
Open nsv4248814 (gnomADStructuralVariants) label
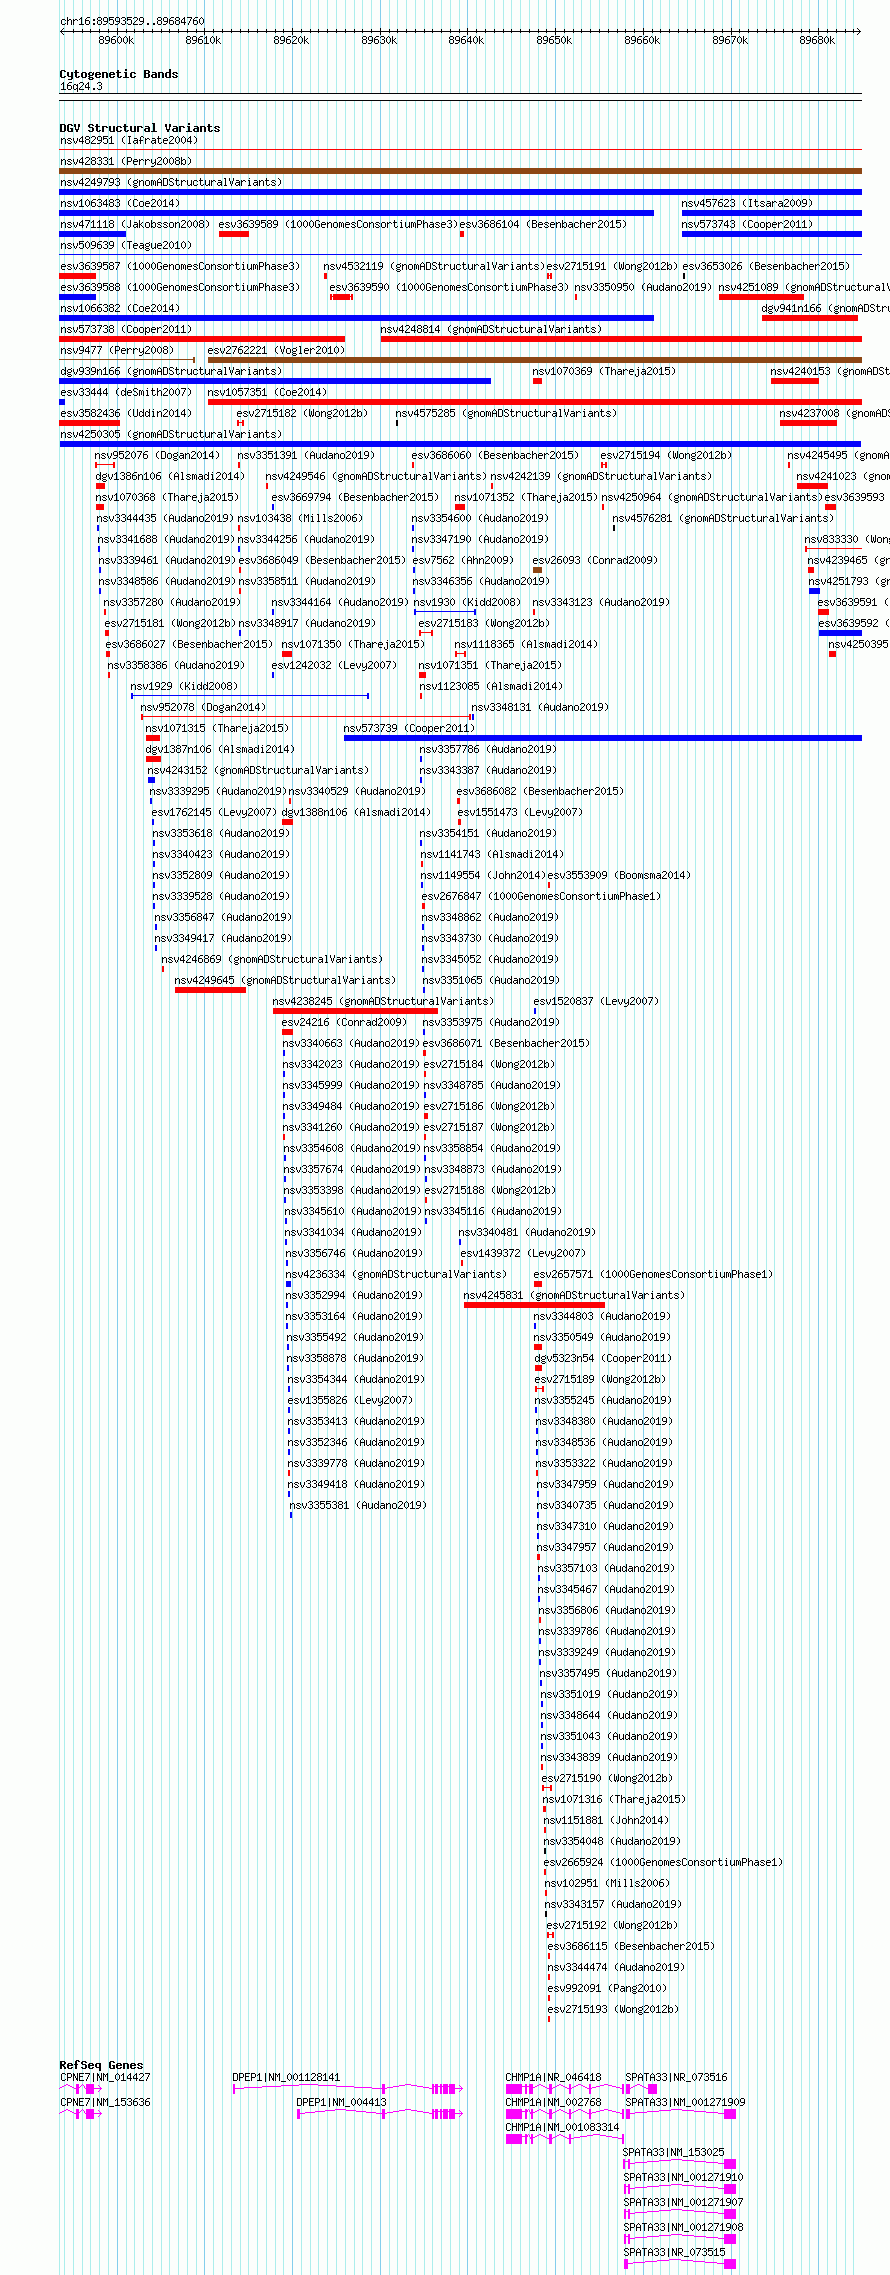(x=491, y=329)
